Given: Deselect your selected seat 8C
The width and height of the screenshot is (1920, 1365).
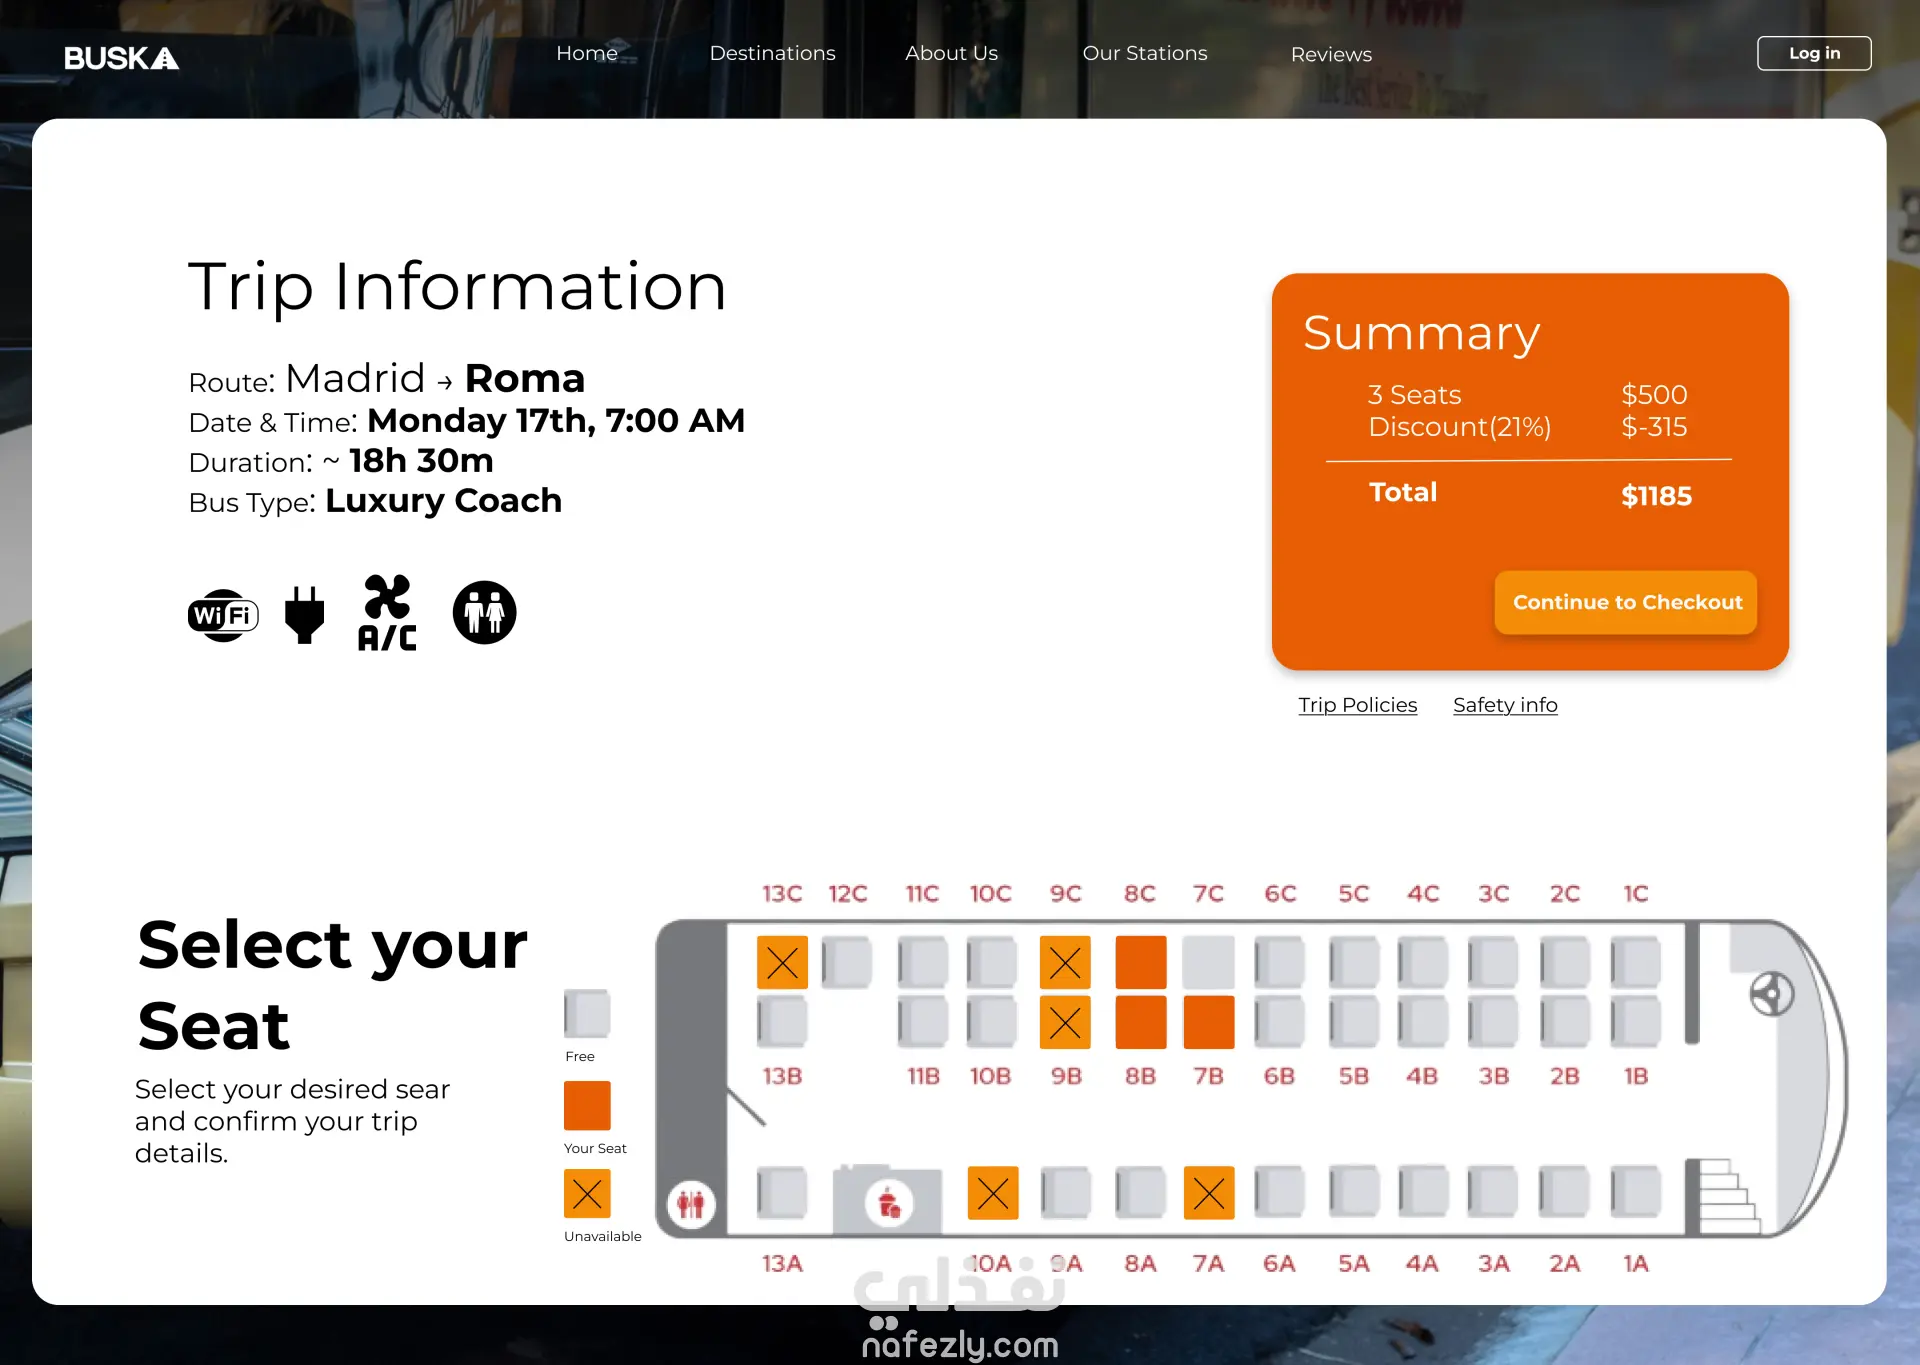Looking at the screenshot, I should click(x=1140, y=962).
